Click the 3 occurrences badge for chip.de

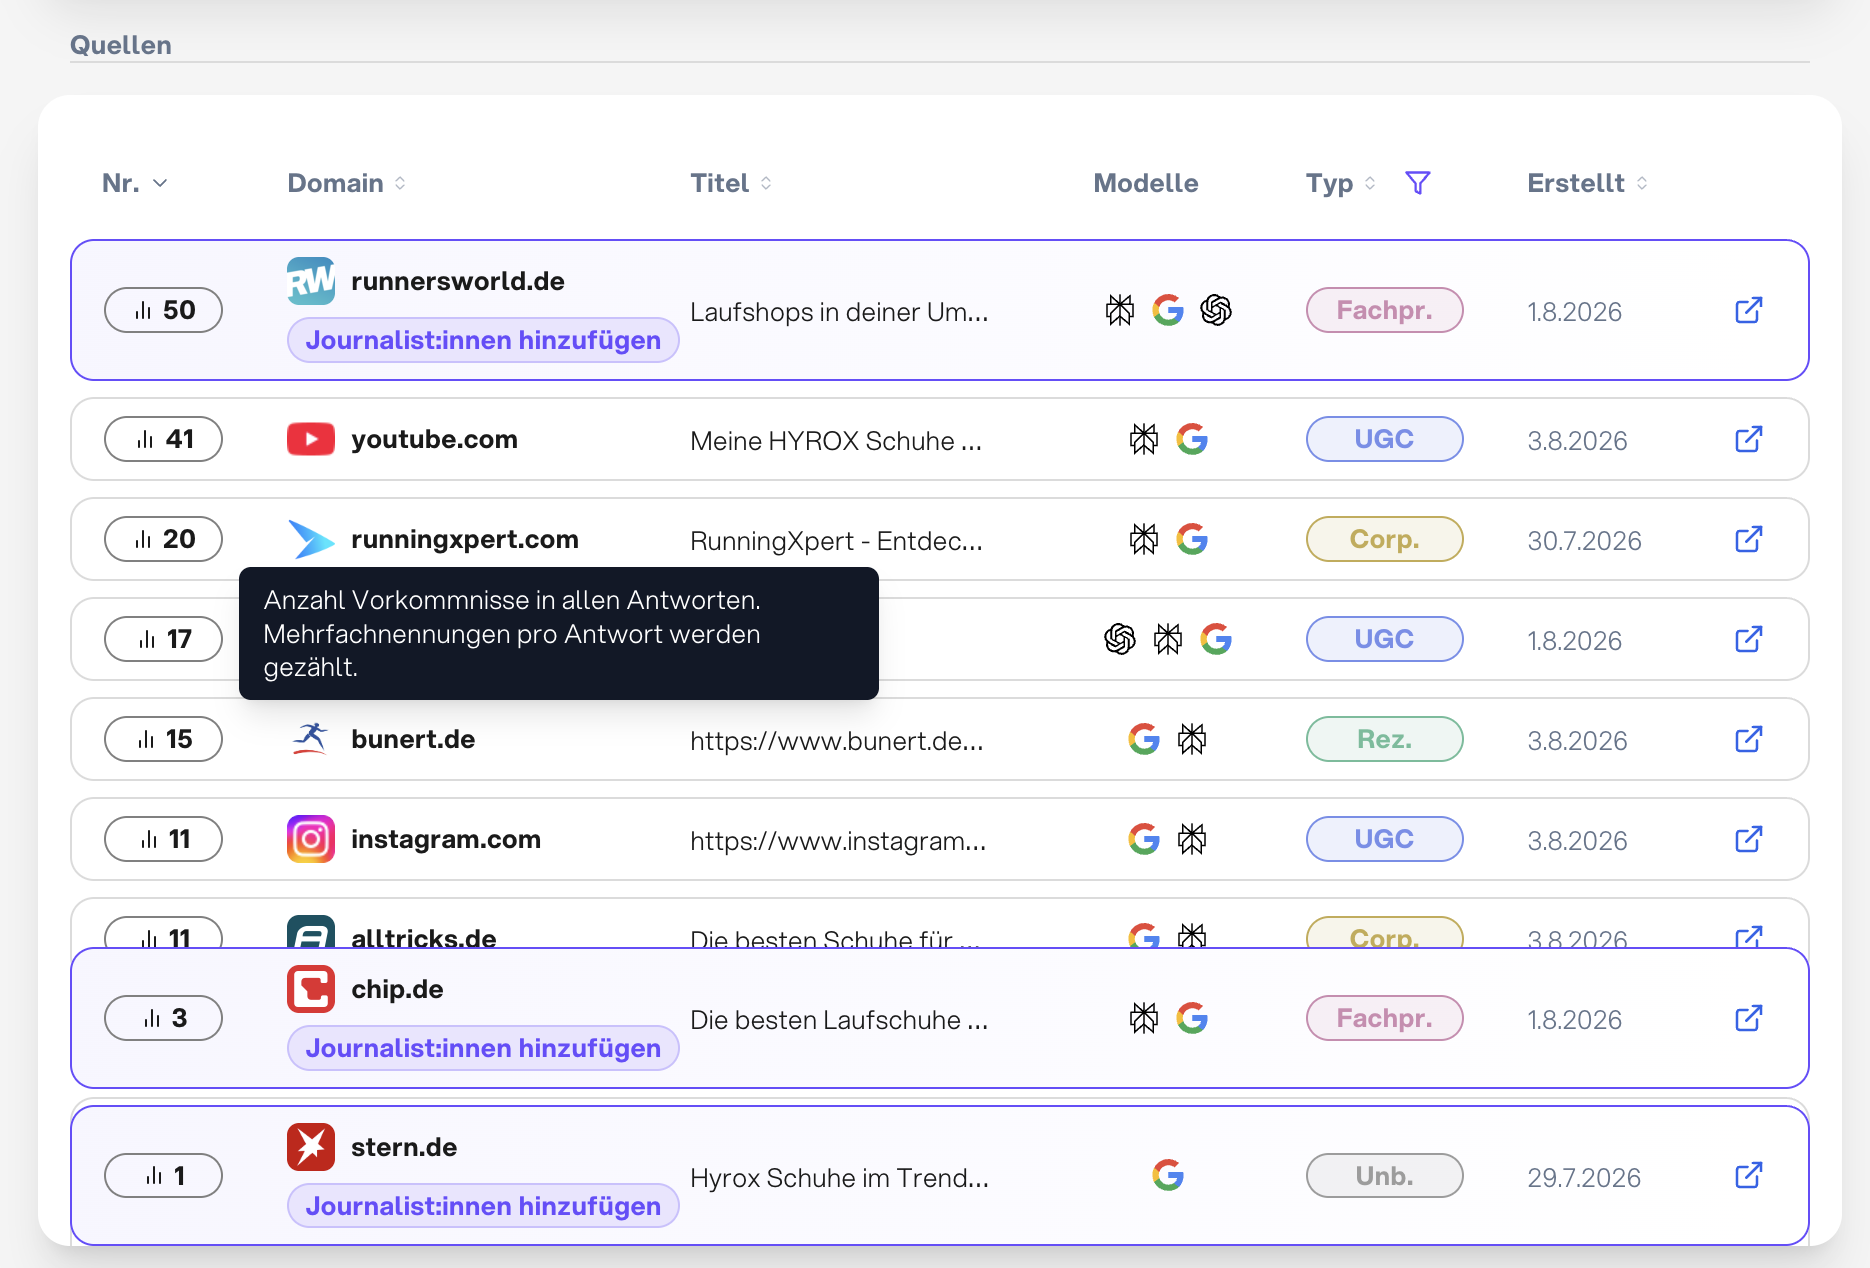pos(163,1018)
